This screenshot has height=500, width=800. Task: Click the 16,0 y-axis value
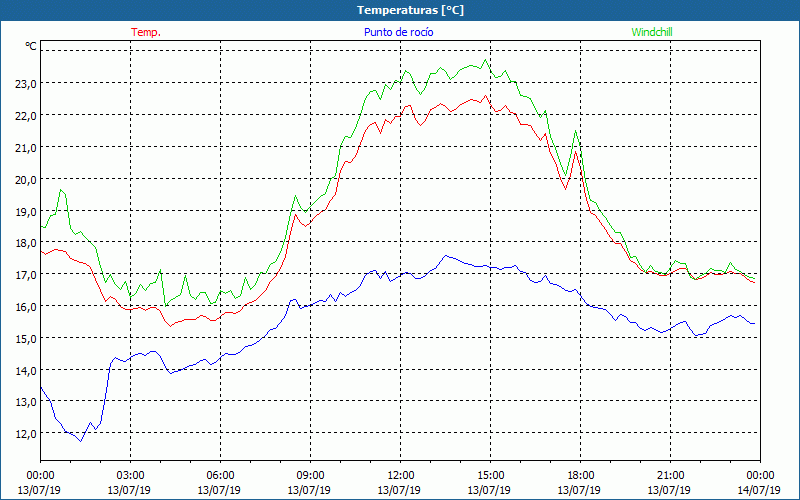click(x=26, y=307)
